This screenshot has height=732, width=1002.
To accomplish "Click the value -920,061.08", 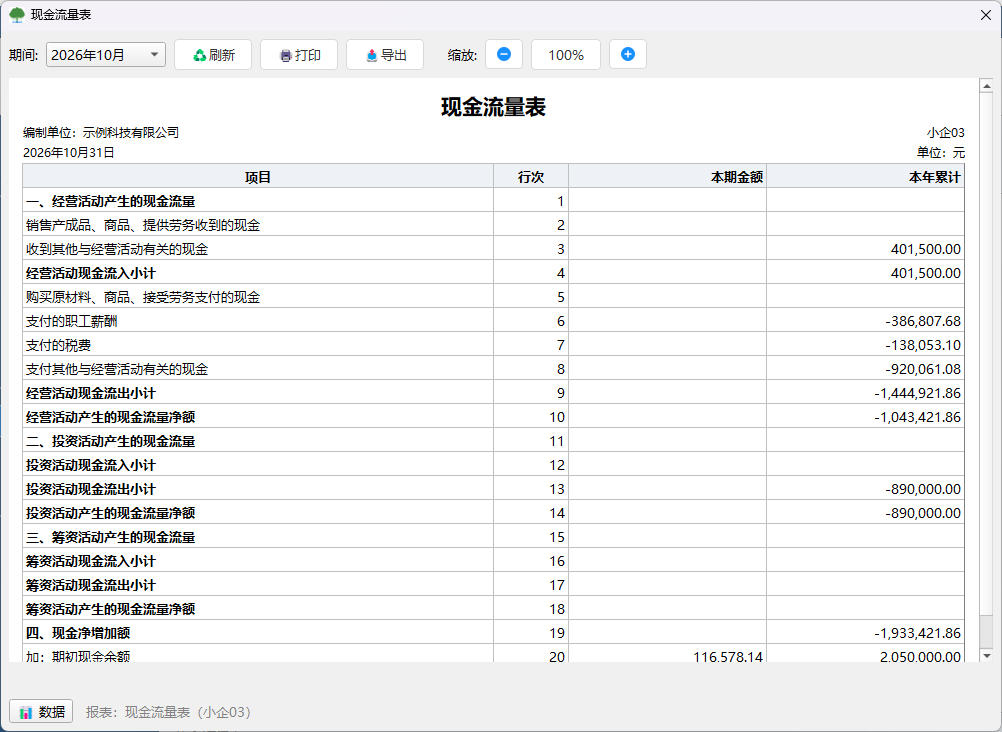I will point(923,369).
